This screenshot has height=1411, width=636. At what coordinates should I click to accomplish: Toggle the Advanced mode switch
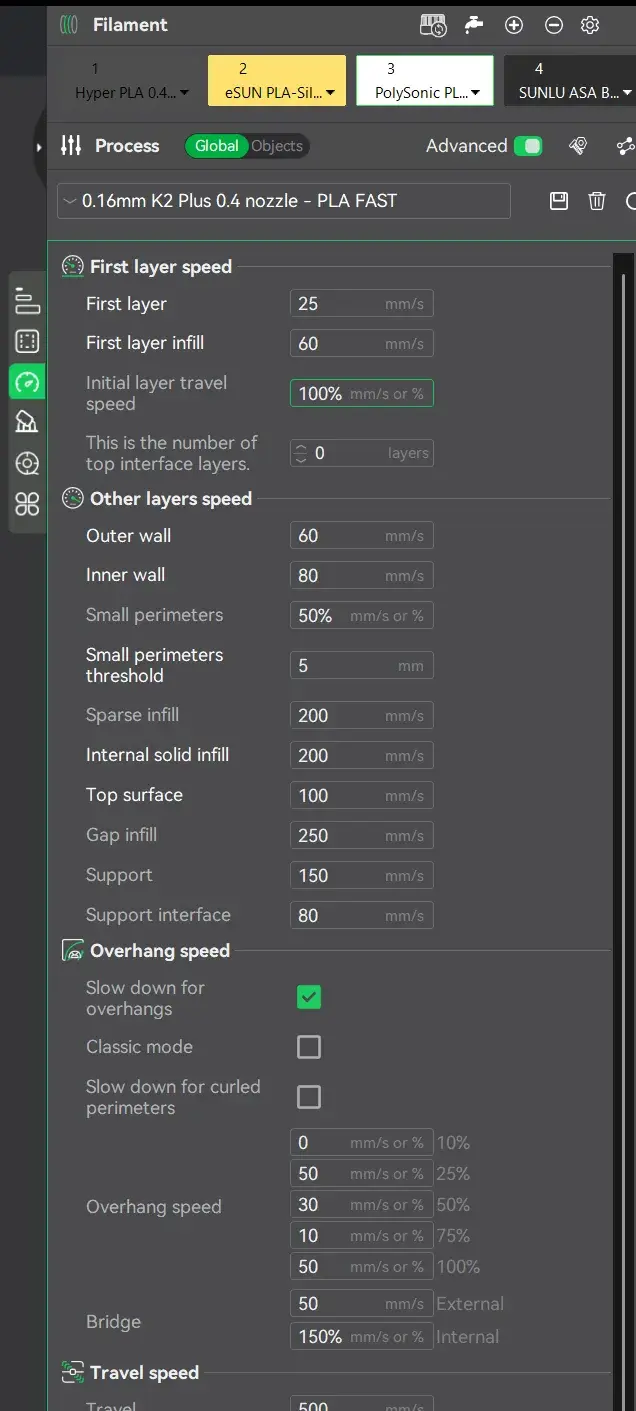pos(528,146)
